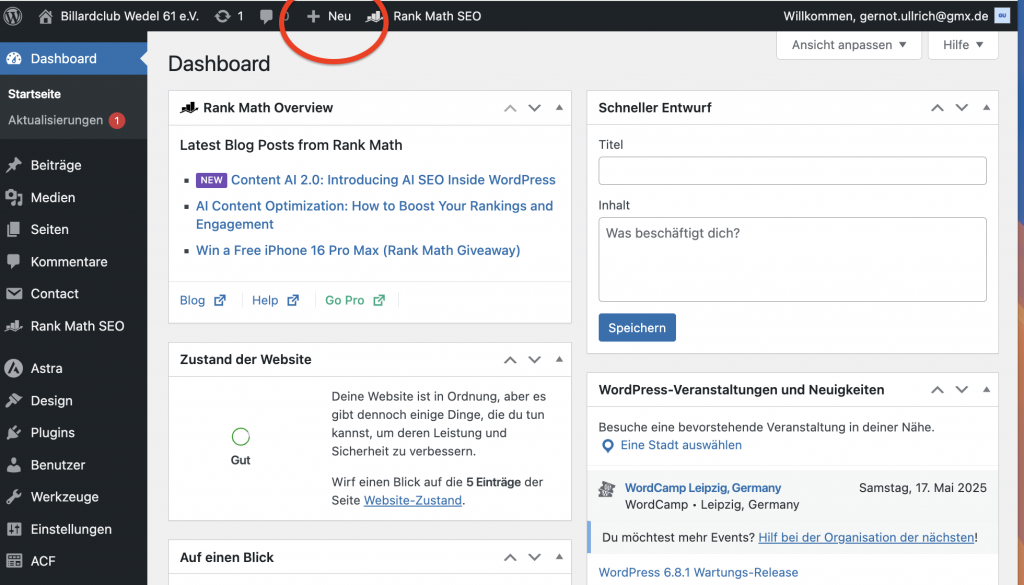The height and width of the screenshot is (585, 1024).
Task: Collapse the Rank Math Overview panel
Action: tap(559, 108)
